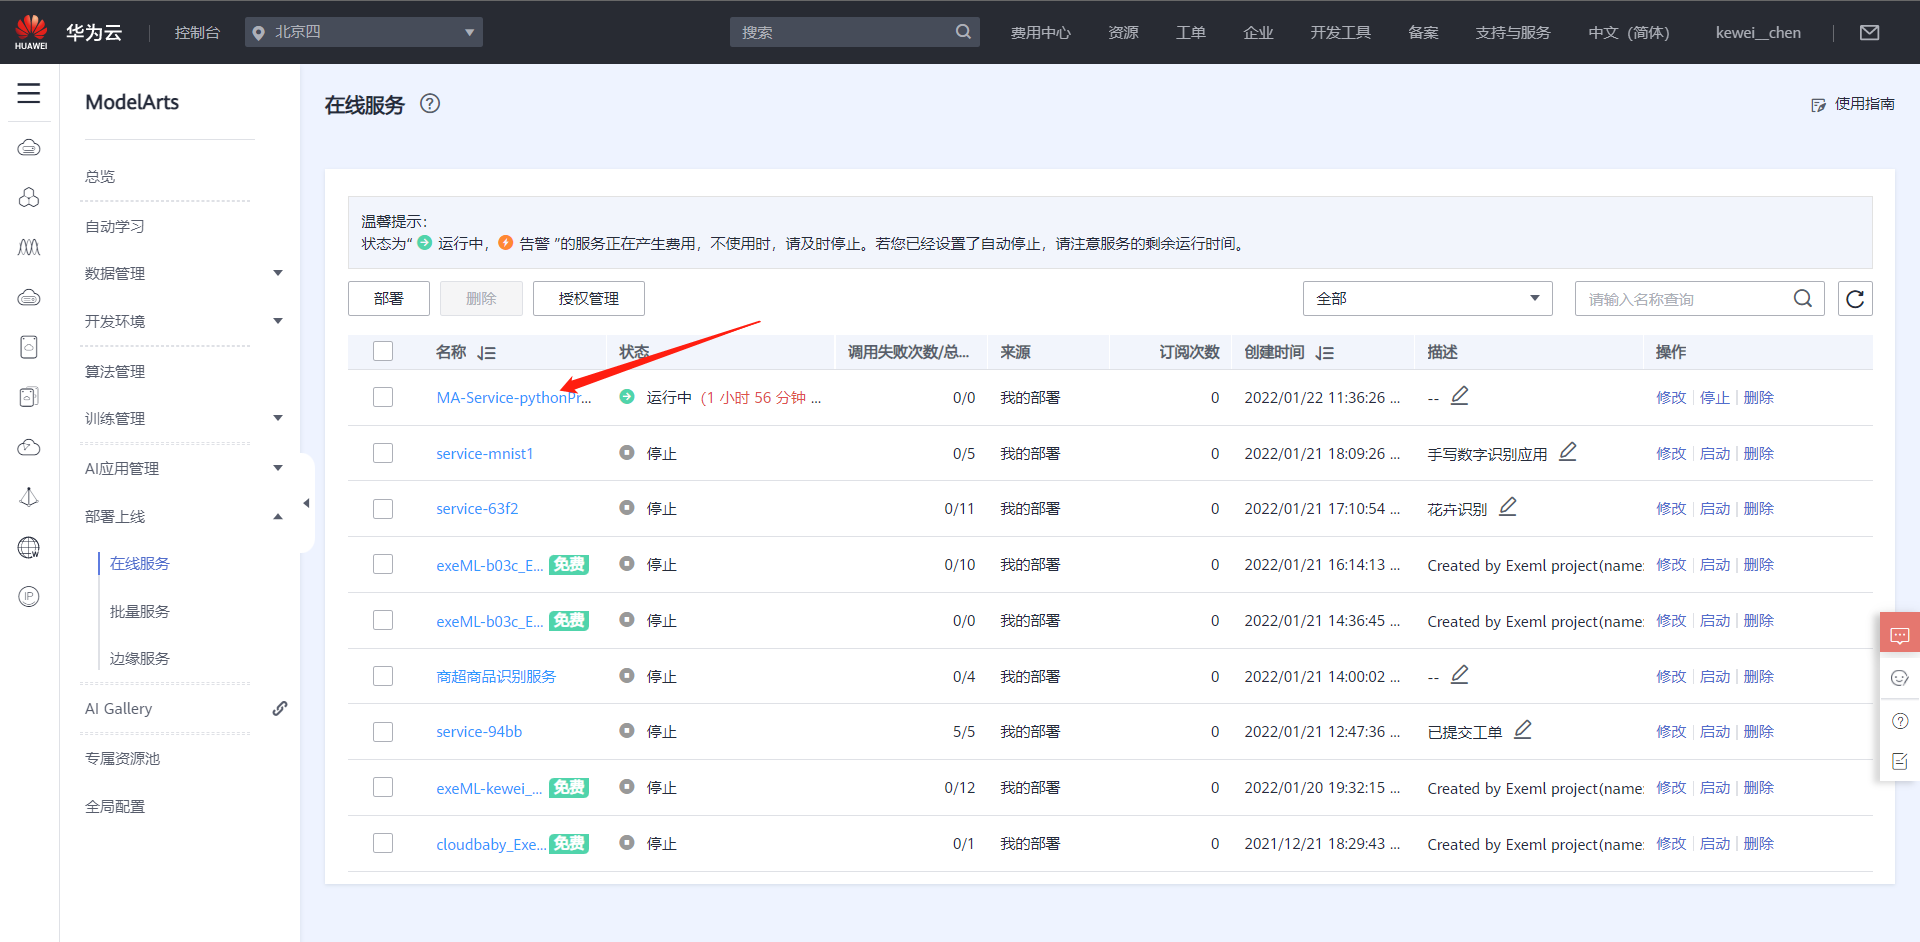Image resolution: width=1920 pixels, height=942 pixels.
Task: Edit description 手写数字识别应用 pencil icon
Action: [x=1567, y=452]
